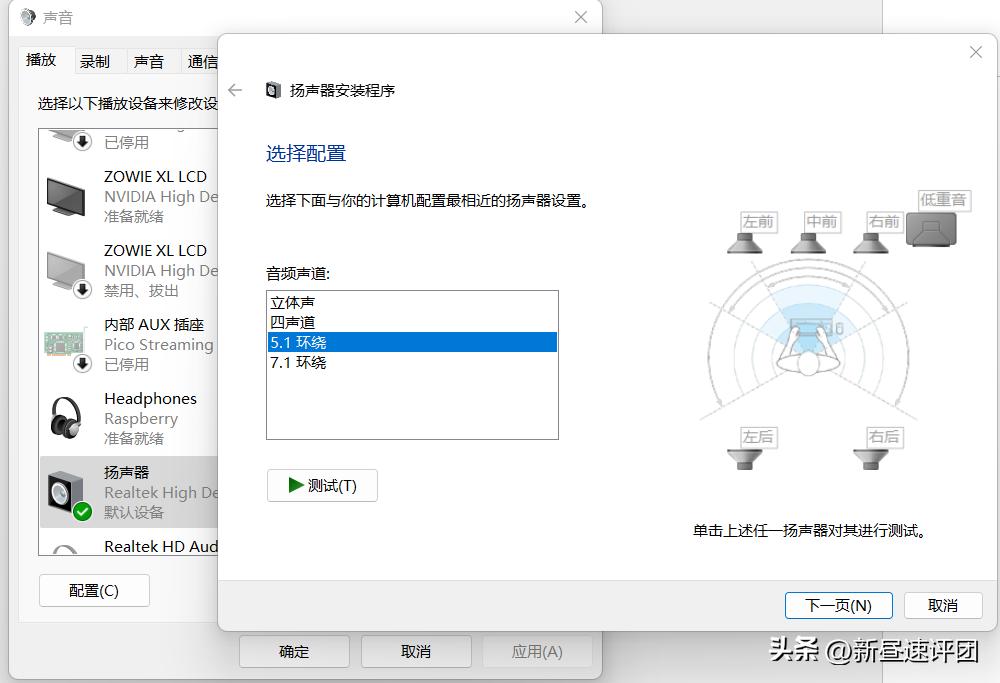Switch to the 通信 tab
This screenshot has height=683, width=1000.
(x=204, y=60)
